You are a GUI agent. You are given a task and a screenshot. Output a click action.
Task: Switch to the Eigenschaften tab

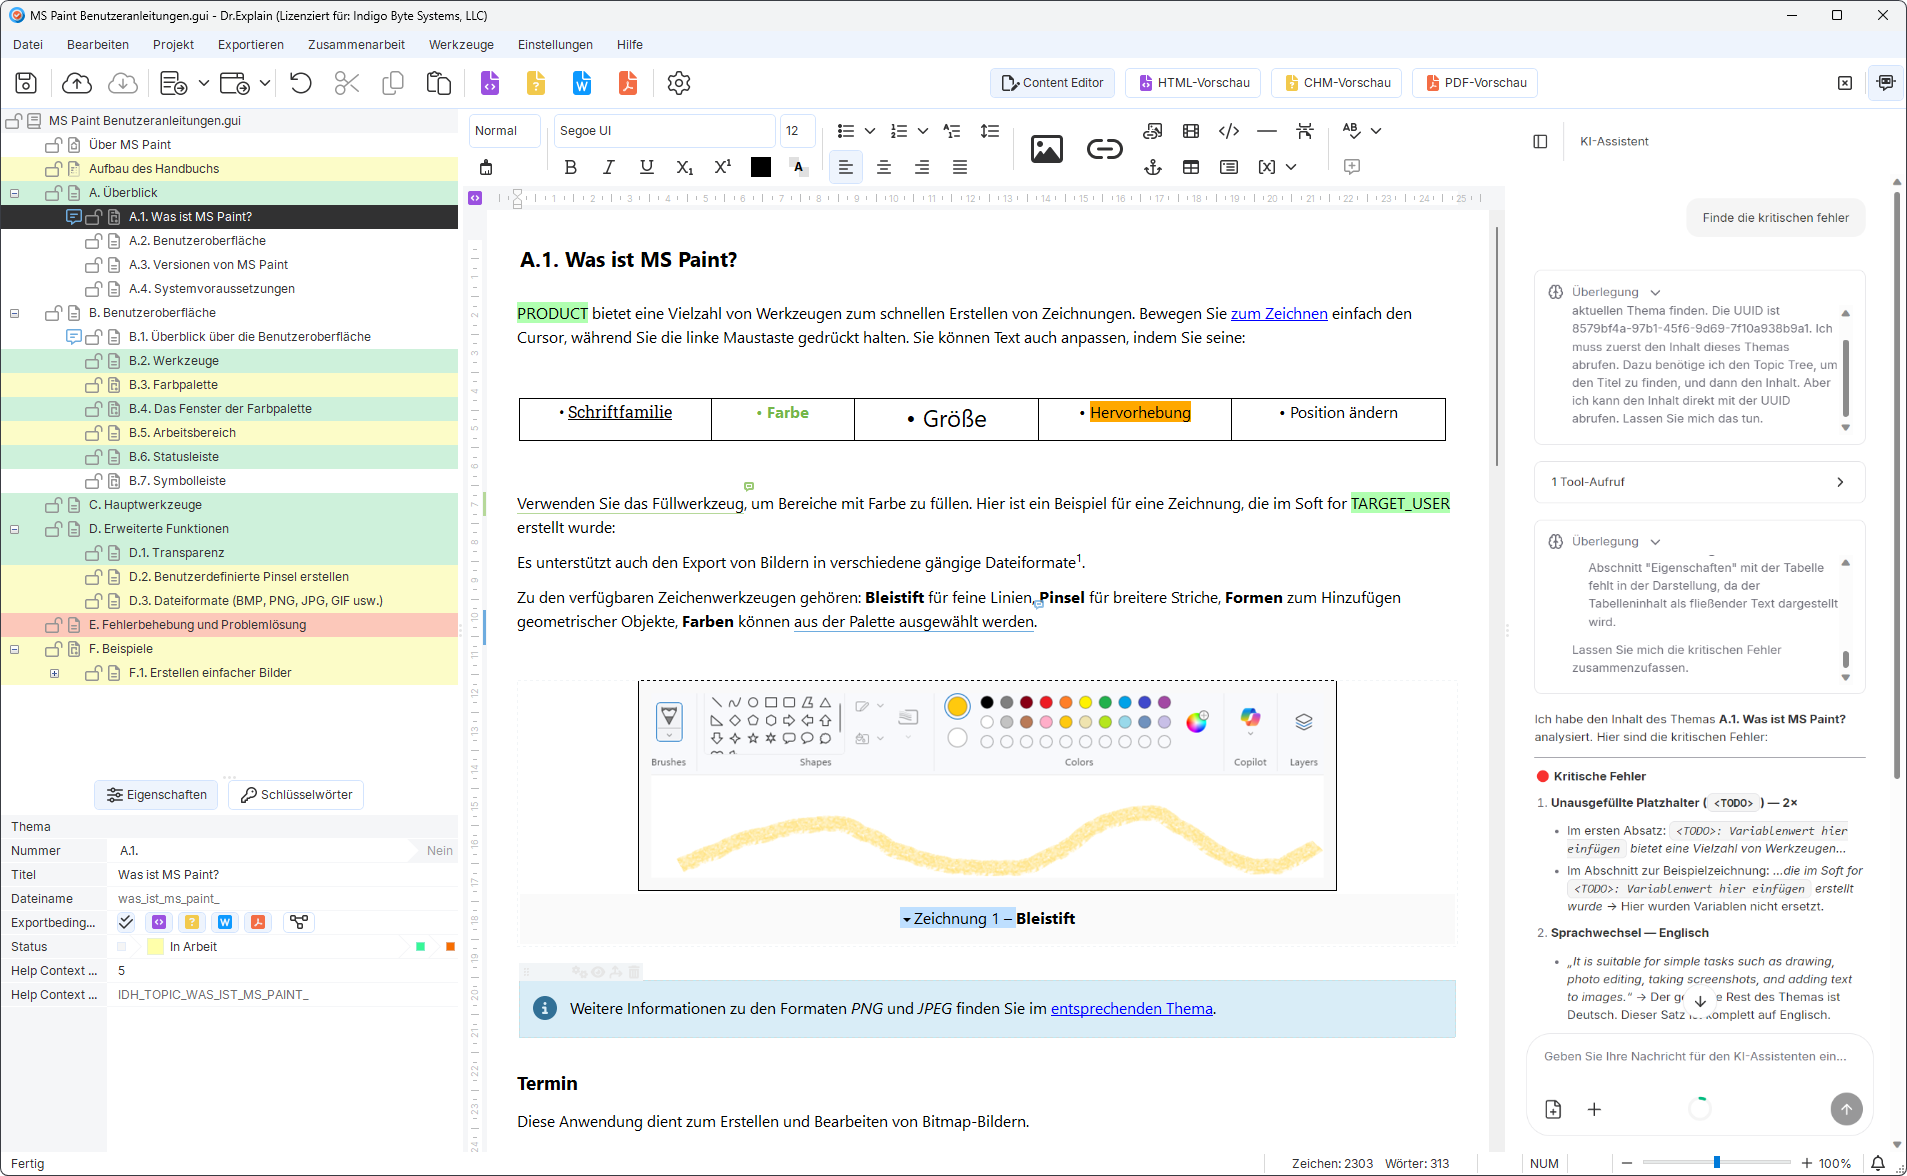157,795
